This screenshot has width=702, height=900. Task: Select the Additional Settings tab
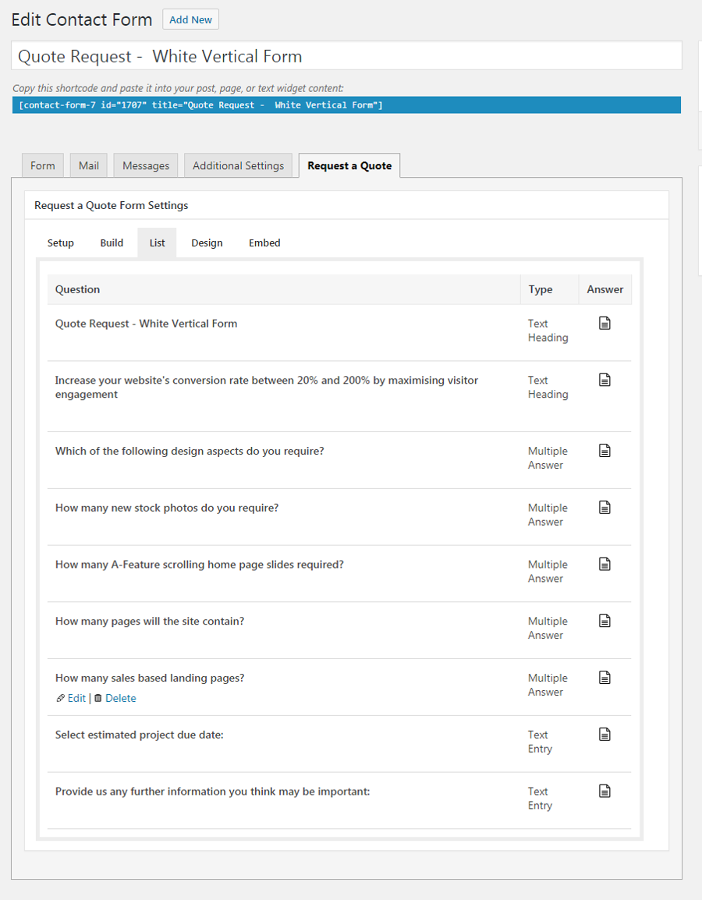point(238,166)
